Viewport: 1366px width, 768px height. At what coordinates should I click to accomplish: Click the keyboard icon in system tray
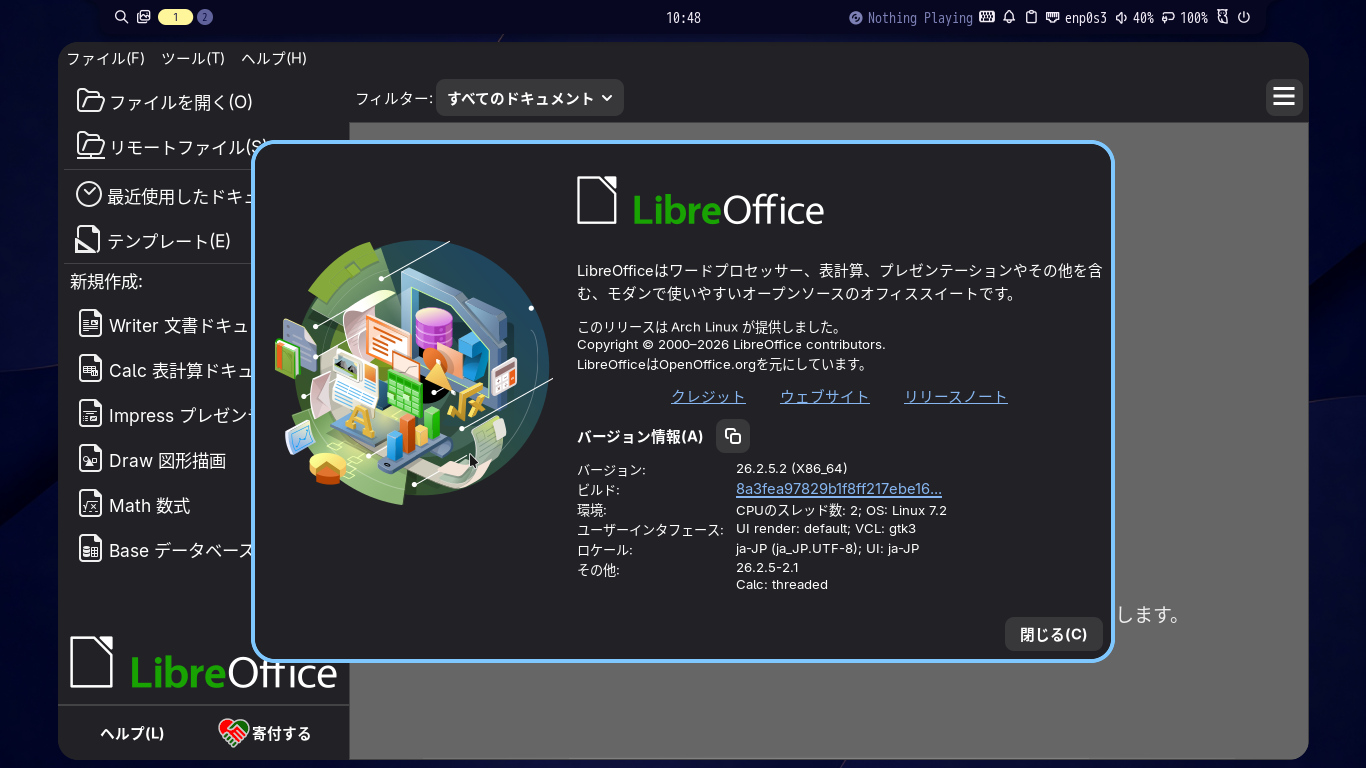pyautogui.click(x=987, y=17)
